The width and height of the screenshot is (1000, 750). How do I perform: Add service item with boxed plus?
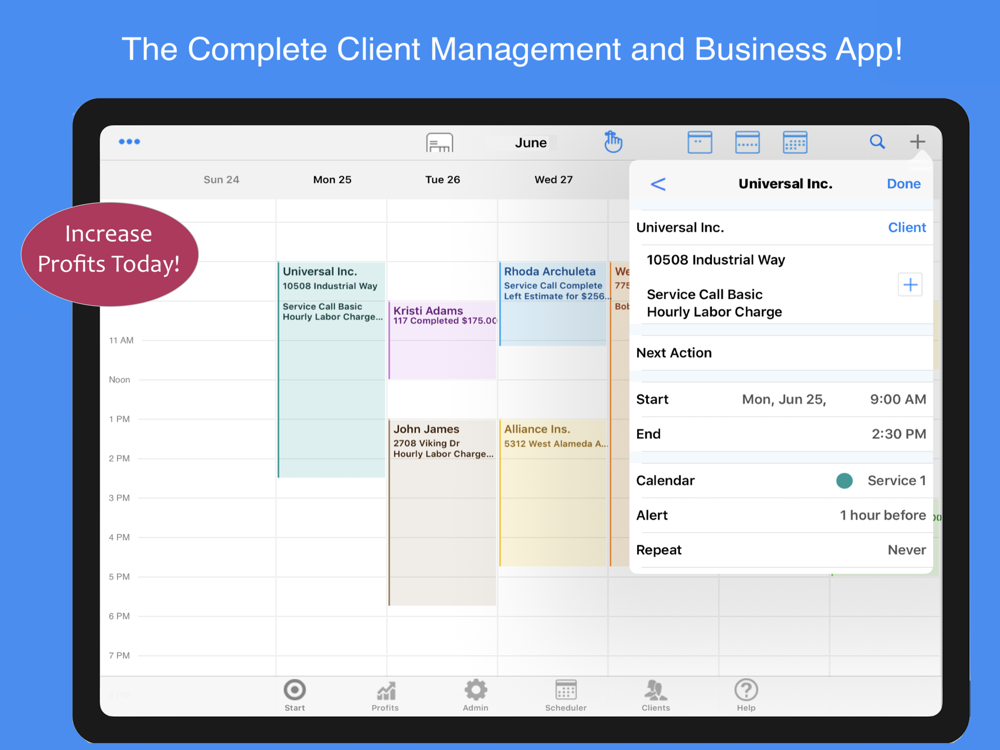(910, 284)
